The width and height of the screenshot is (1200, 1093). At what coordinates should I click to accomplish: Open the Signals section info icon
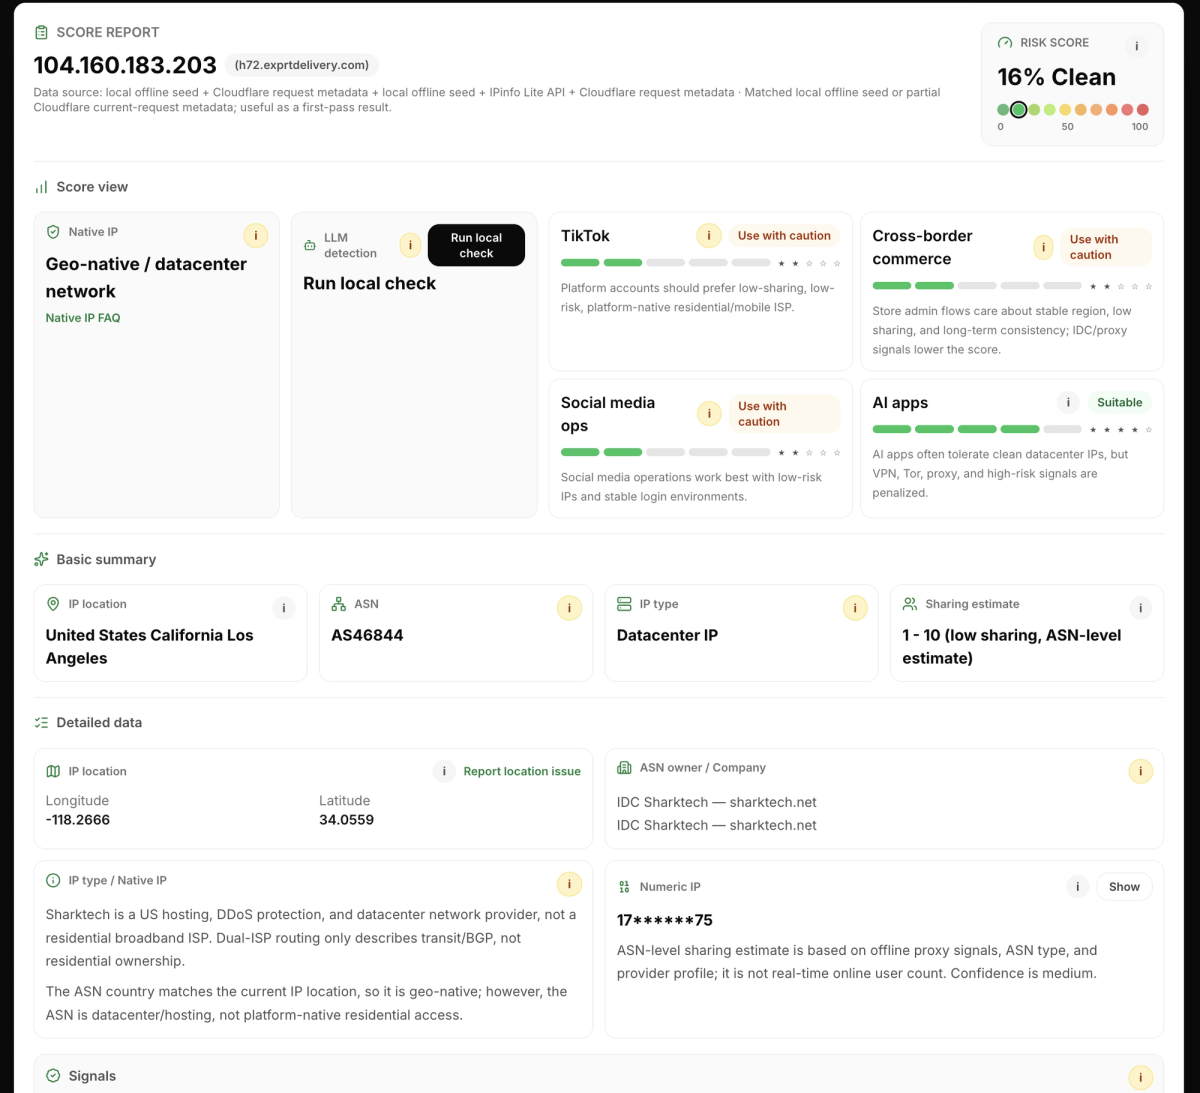pos(1140,1077)
